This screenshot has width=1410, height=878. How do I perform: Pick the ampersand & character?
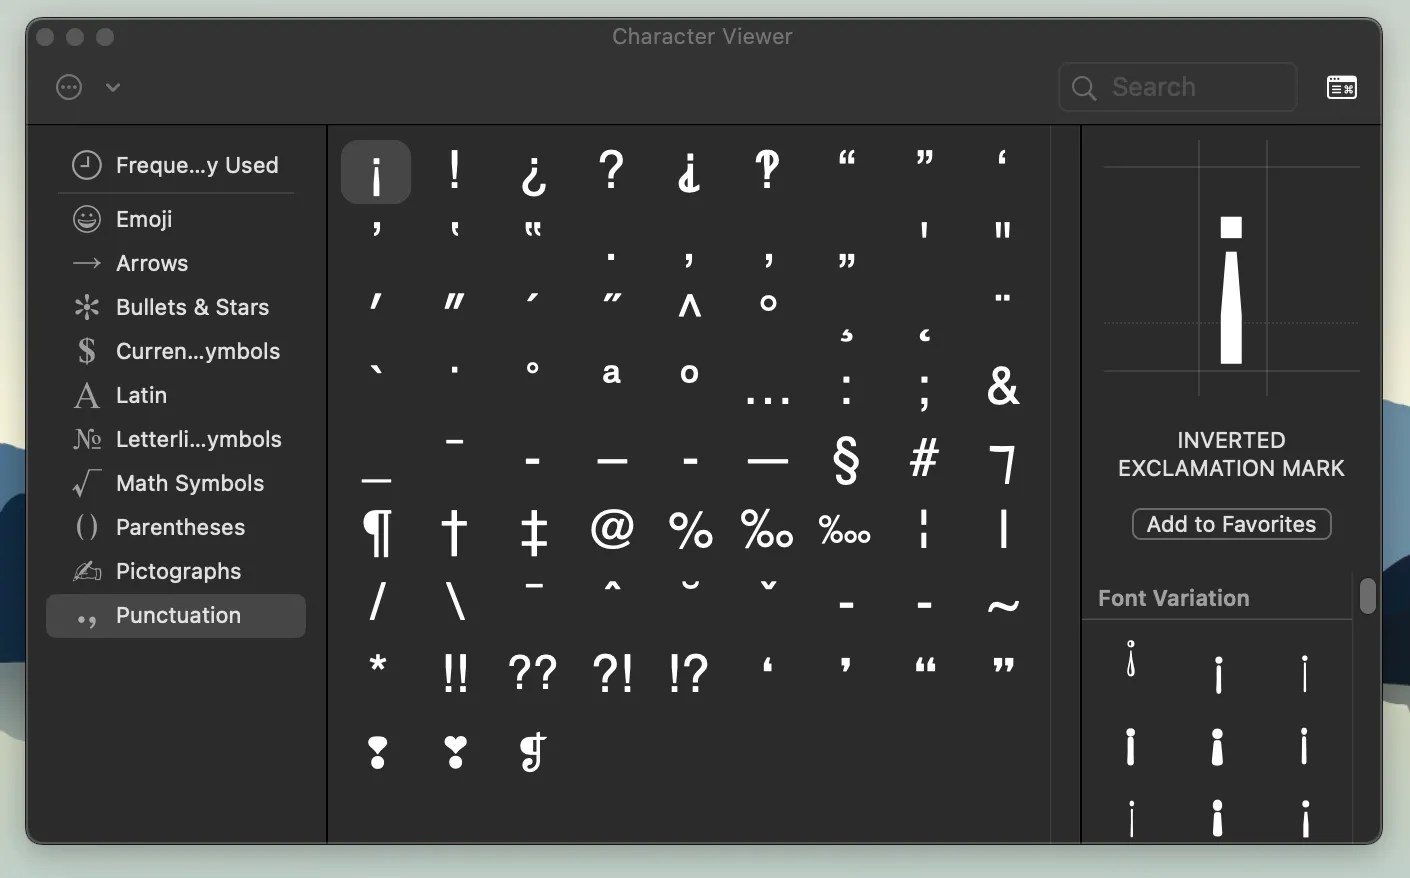(x=1003, y=386)
